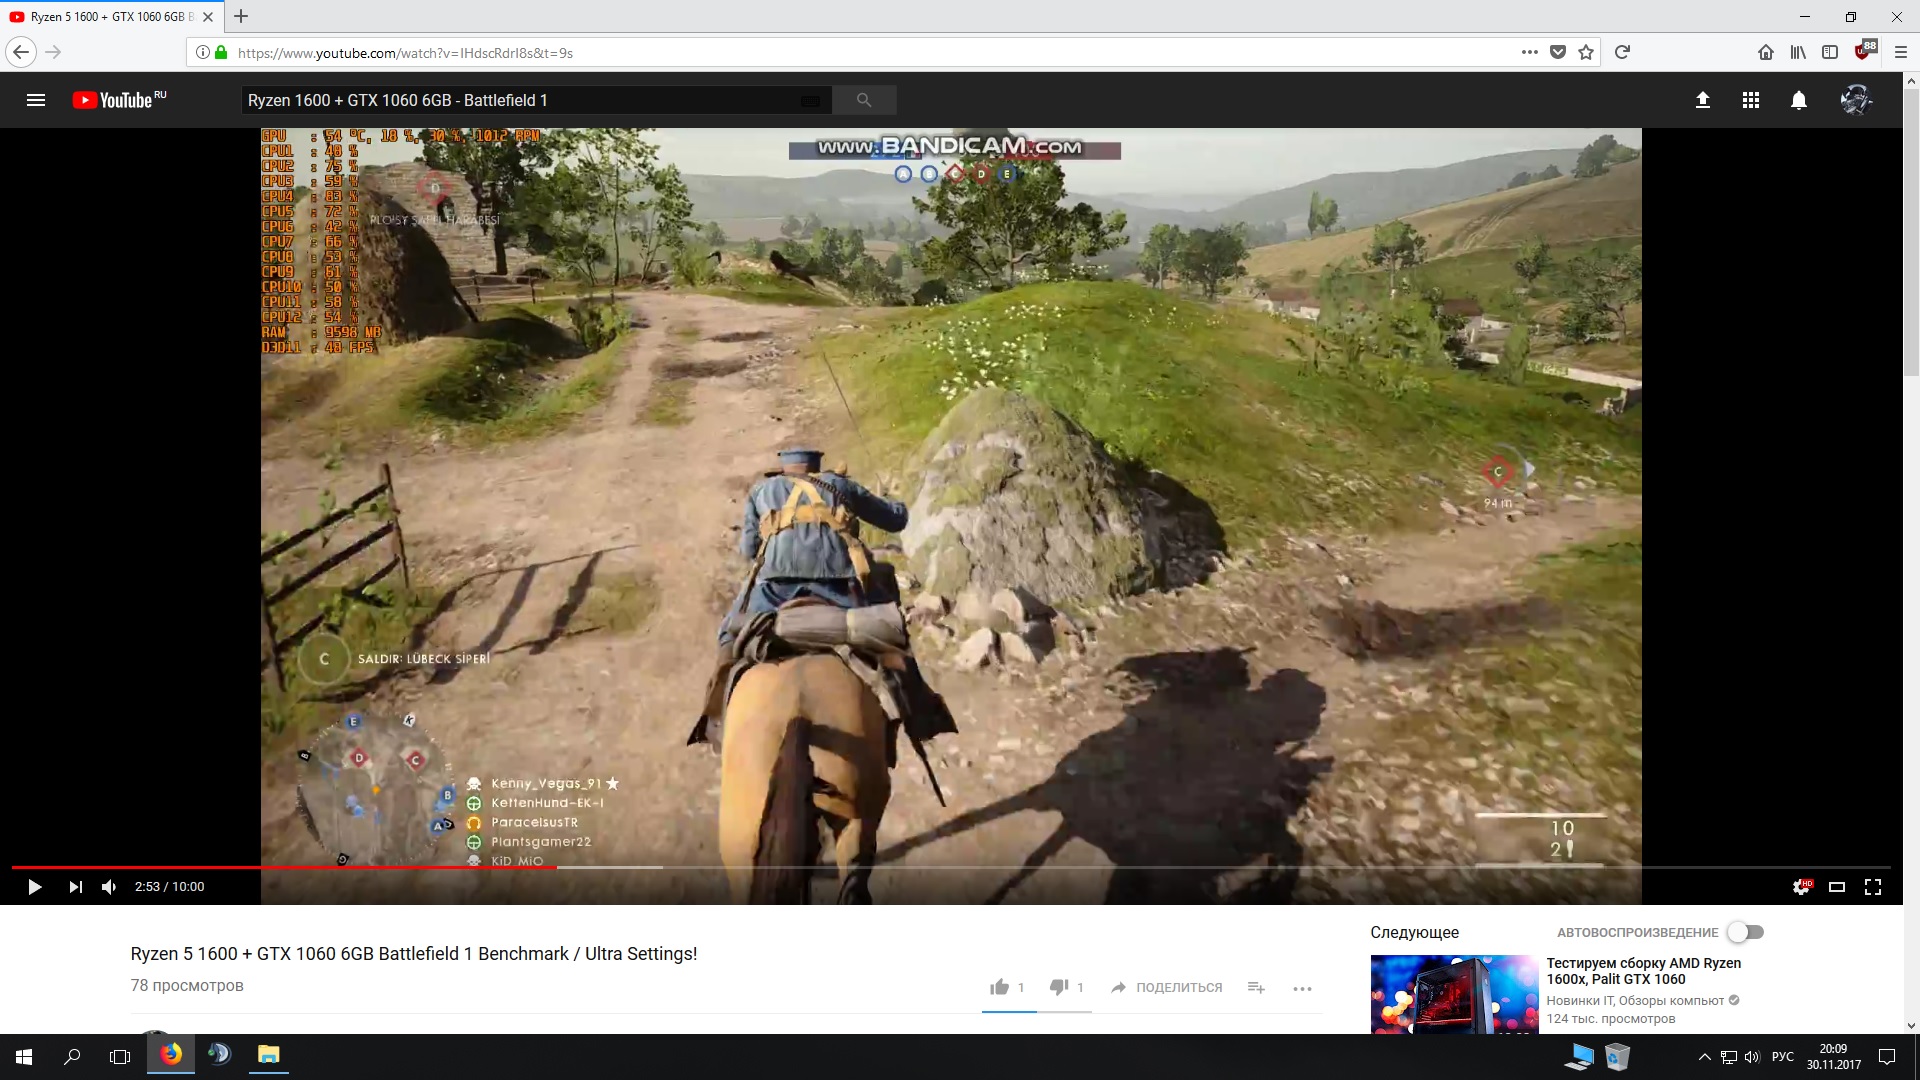This screenshot has height=1080, width=1920.
Task: Toggle the autoplay switch
Action: click(x=1746, y=932)
